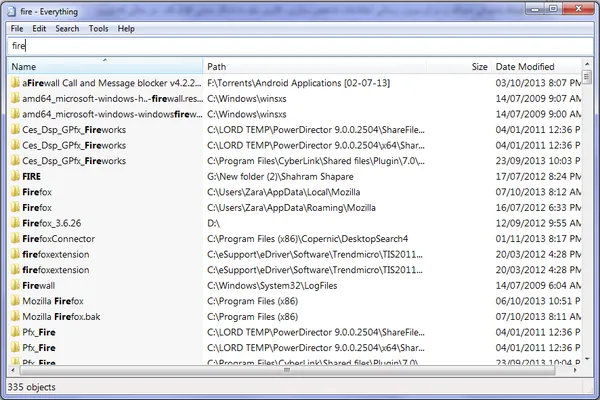
Task: Open the Help menu
Action: [x=126, y=29]
